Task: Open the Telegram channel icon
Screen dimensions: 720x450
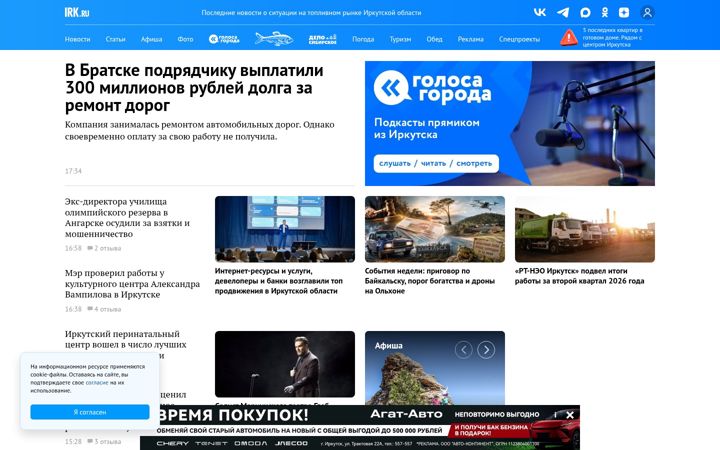Action: pos(562,12)
